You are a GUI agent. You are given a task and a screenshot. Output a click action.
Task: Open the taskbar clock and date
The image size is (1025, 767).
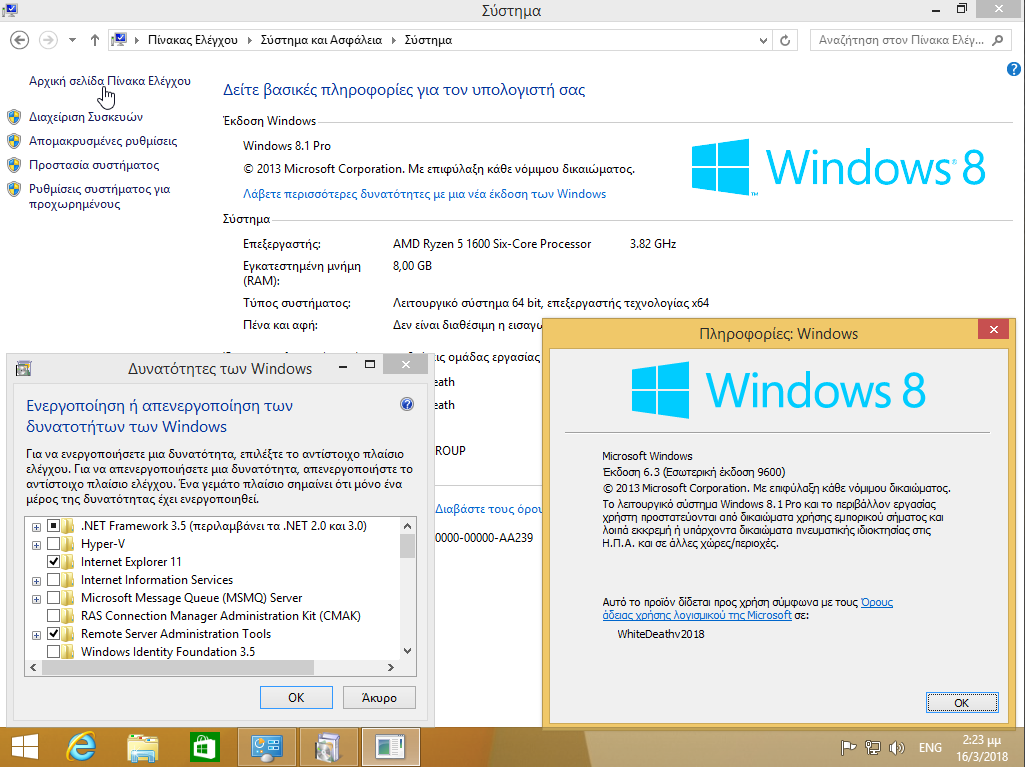(982, 748)
